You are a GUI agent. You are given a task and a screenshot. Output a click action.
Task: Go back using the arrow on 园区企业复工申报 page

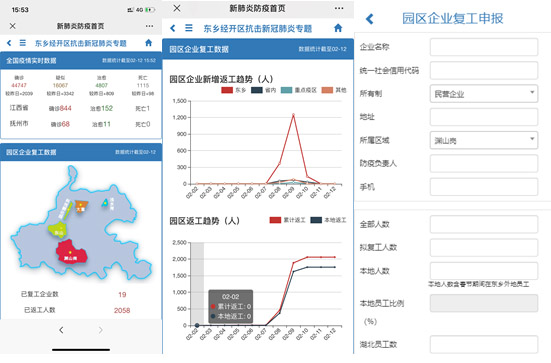[x=369, y=19]
